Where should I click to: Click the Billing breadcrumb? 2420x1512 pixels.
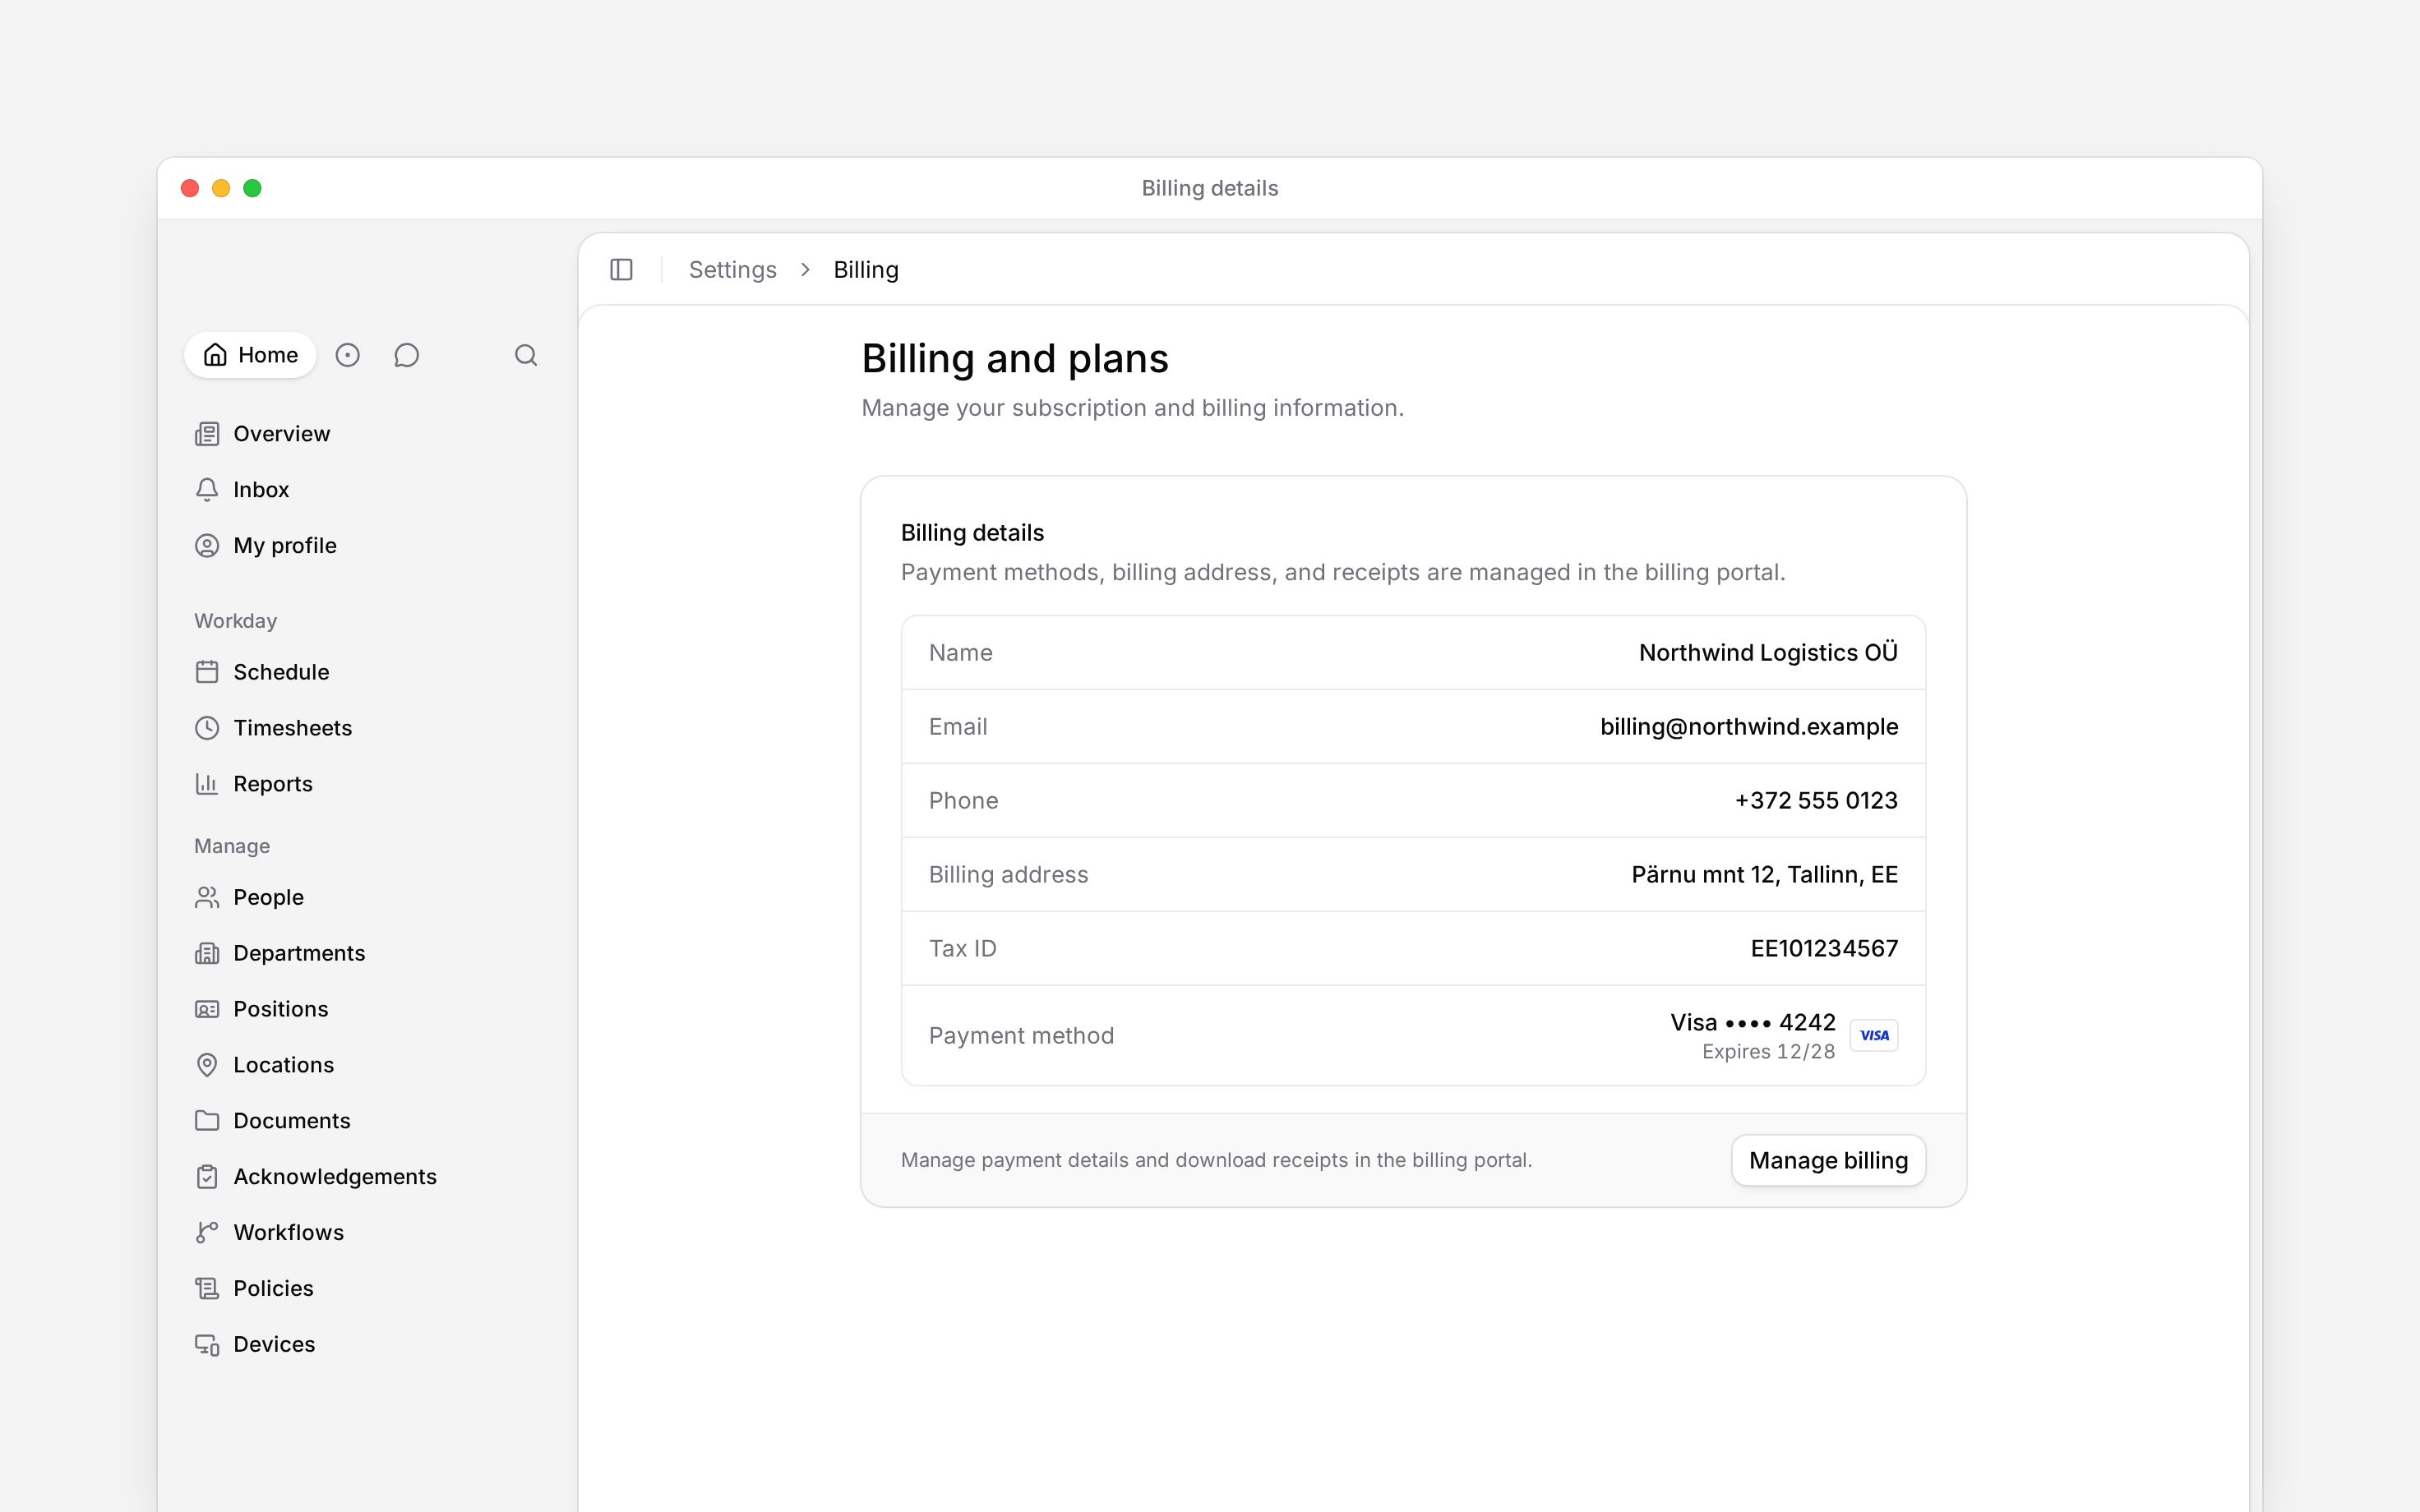[866, 270]
